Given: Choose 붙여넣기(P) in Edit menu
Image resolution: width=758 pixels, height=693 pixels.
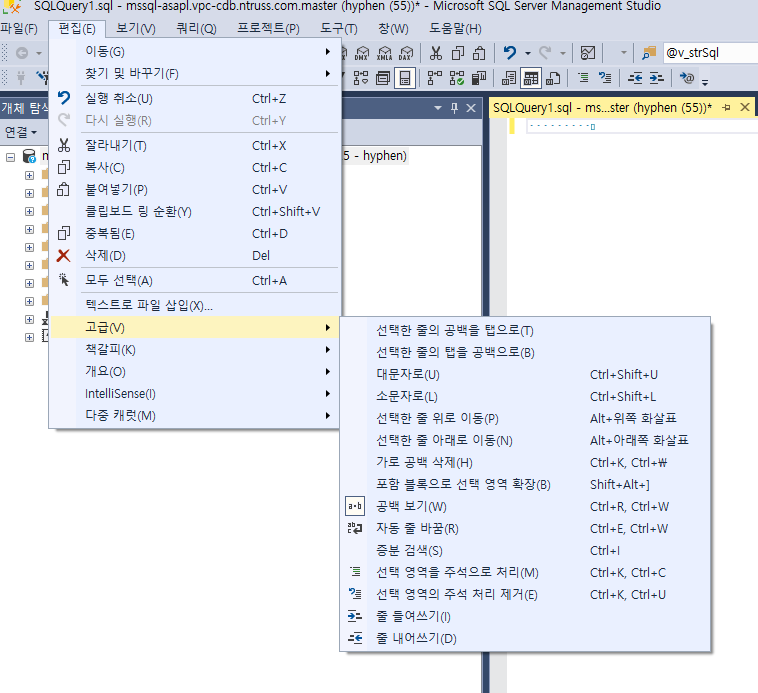Looking at the screenshot, I should pos(195,189).
